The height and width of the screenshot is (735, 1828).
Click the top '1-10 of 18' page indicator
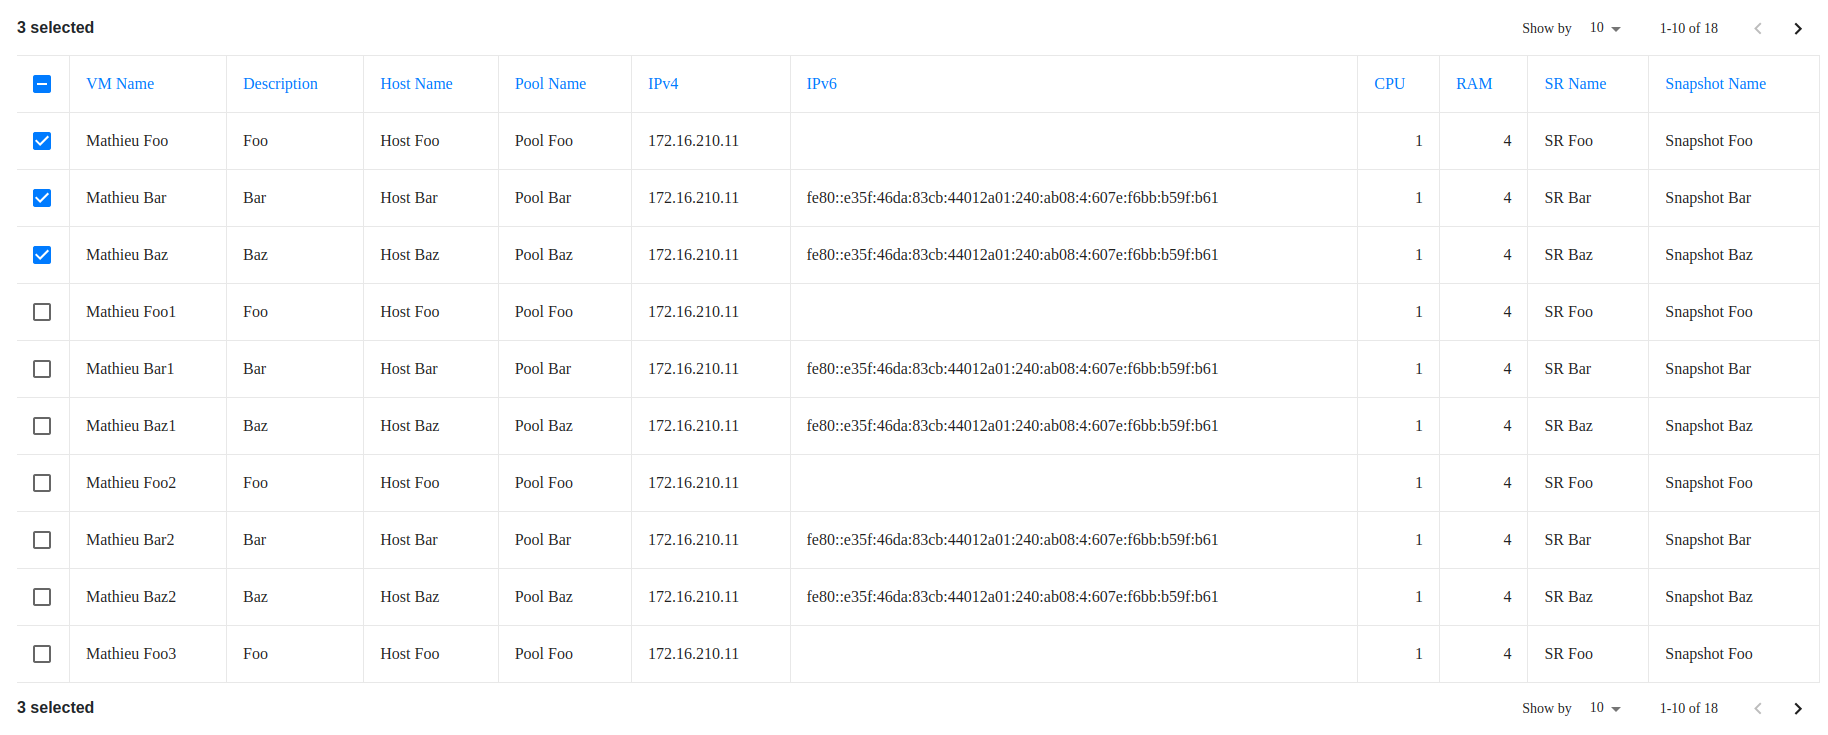click(x=1689, y=28)
